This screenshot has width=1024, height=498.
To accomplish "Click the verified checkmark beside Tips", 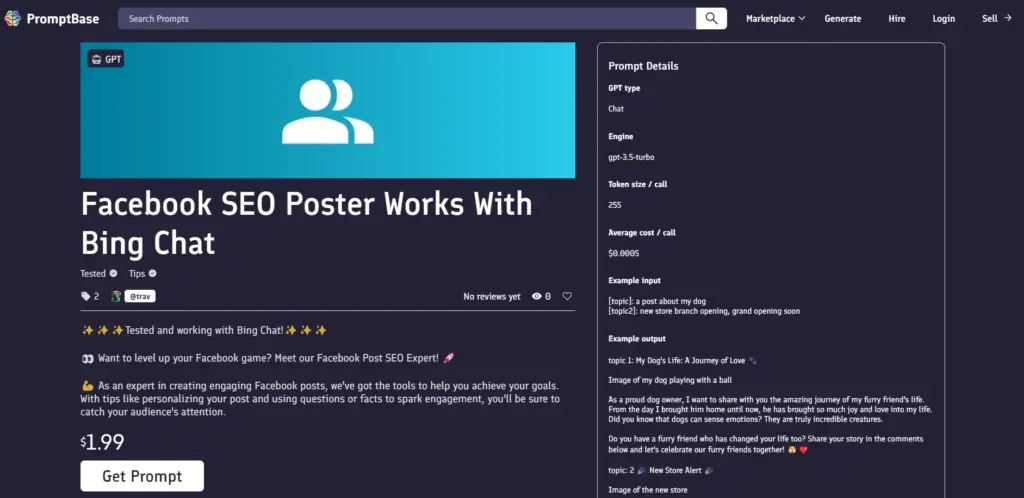I will 153,273.
